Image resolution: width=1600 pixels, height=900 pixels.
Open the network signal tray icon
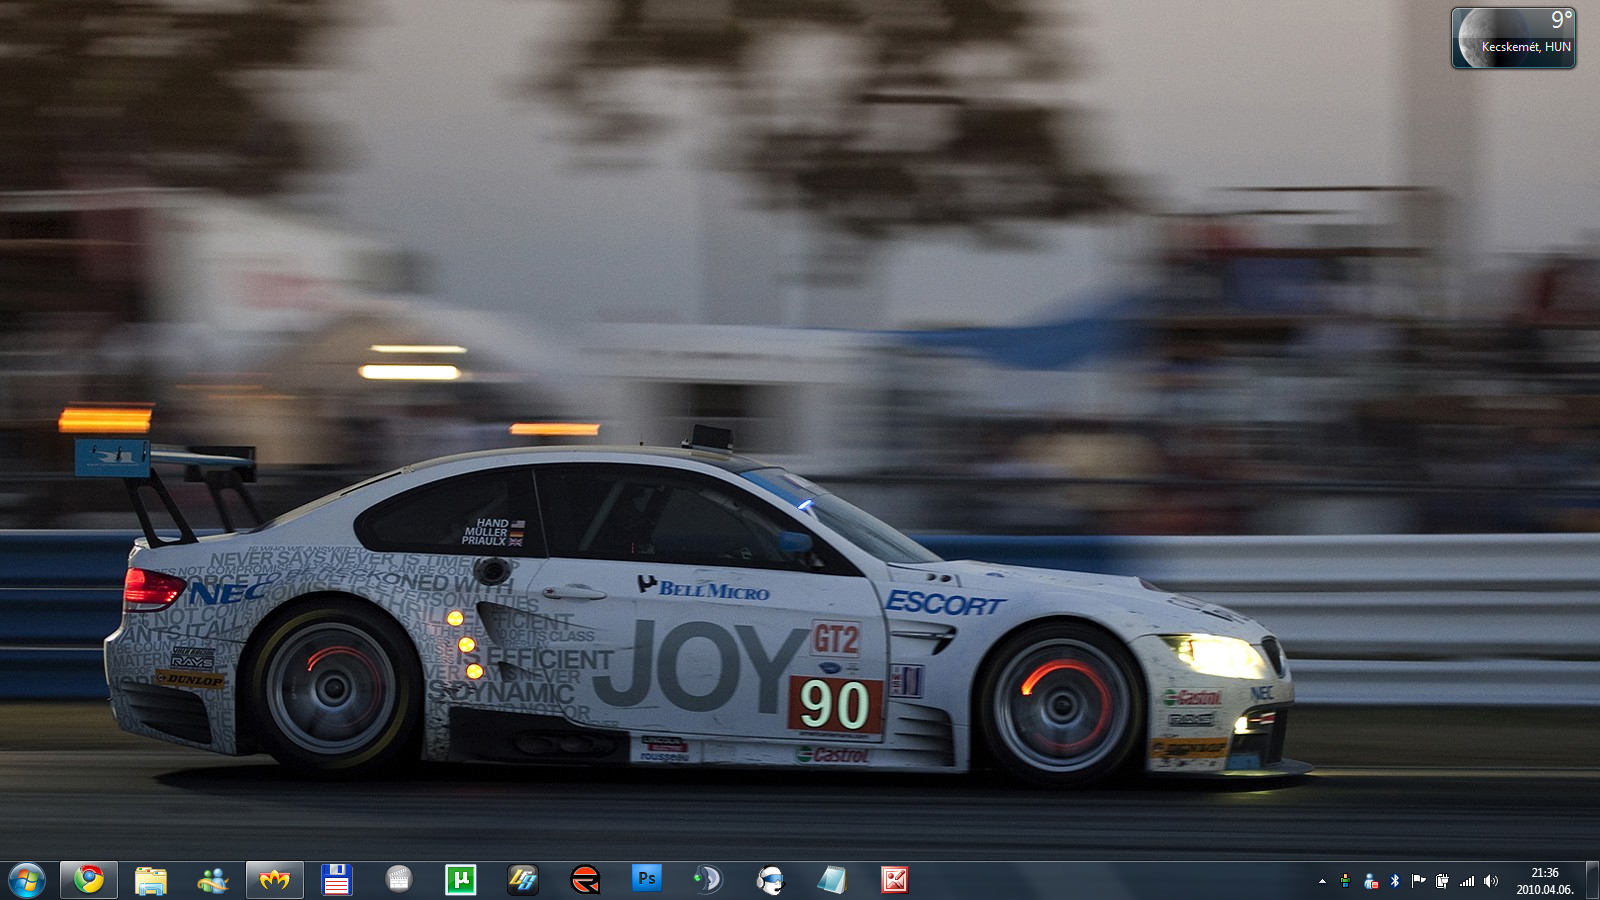coord(1467,881)
